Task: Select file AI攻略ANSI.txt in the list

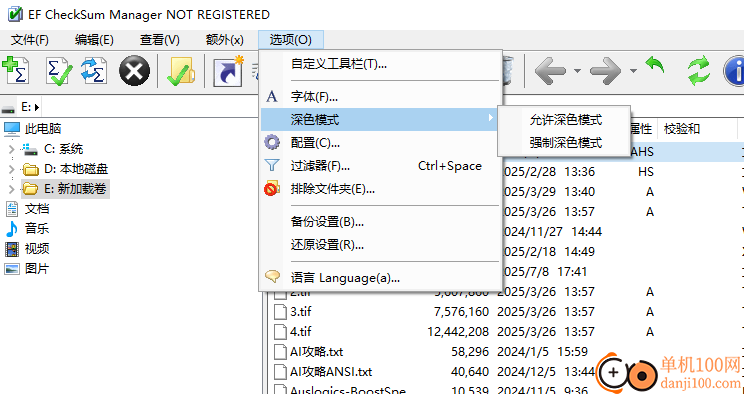Action: [331, 372]
